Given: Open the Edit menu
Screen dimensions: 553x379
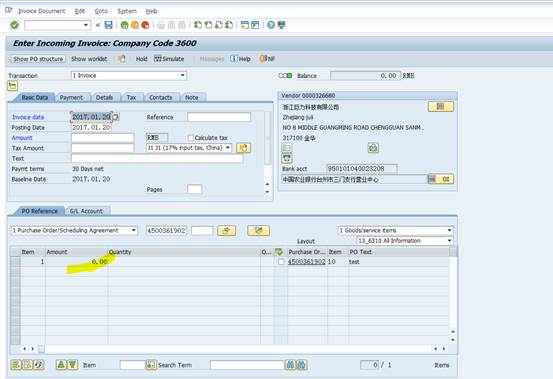Looking at the screenshot, I should coord(80,11).
